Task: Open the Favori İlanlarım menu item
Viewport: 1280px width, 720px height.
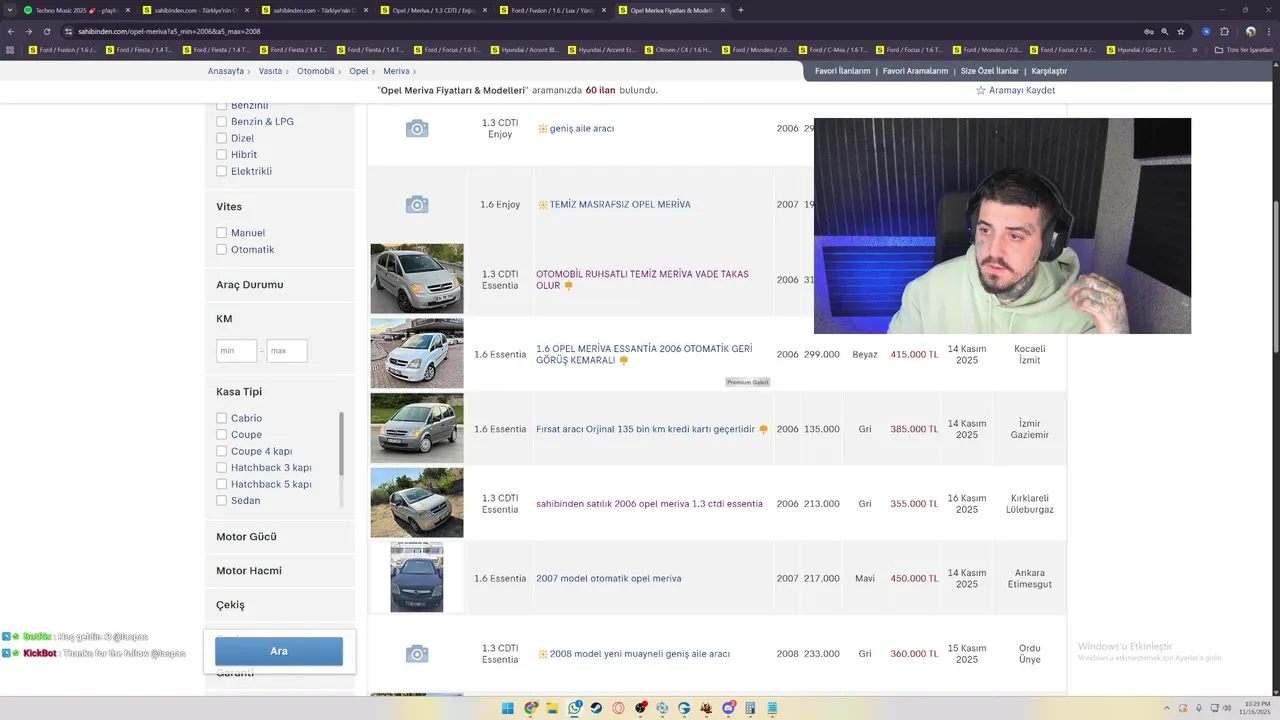Action: (x=842, y=71)
